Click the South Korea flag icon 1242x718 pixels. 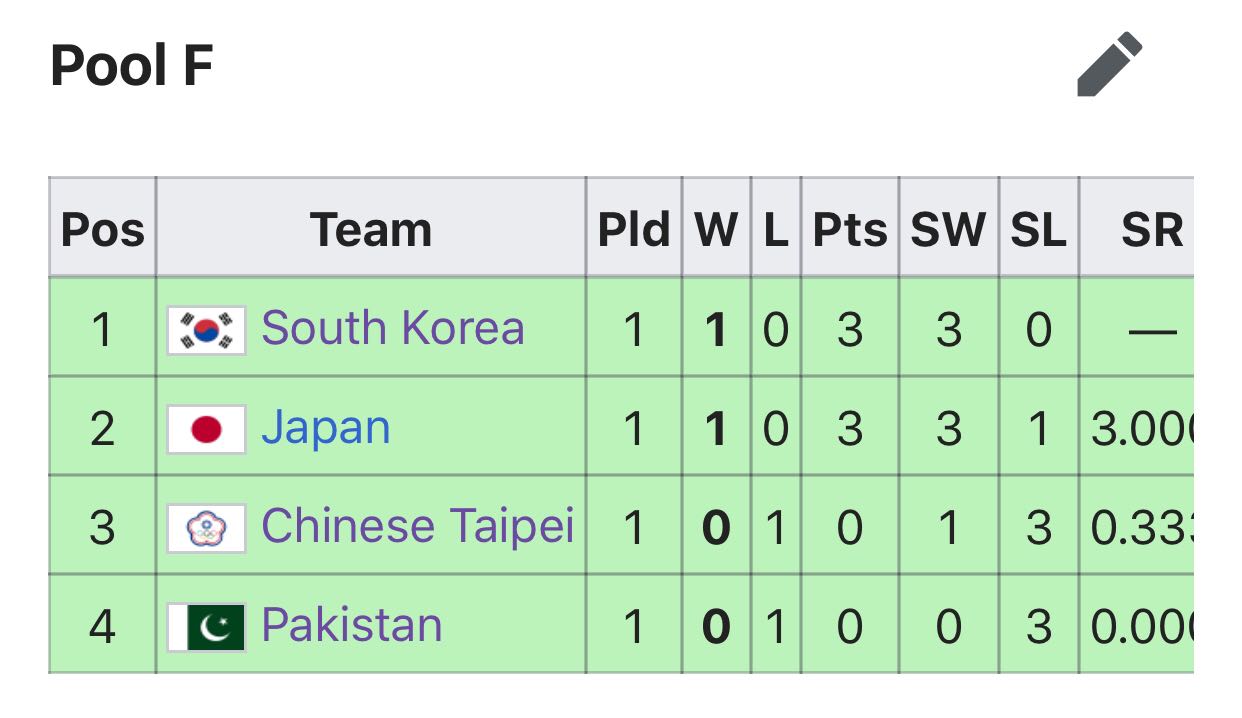click(206, 330)
